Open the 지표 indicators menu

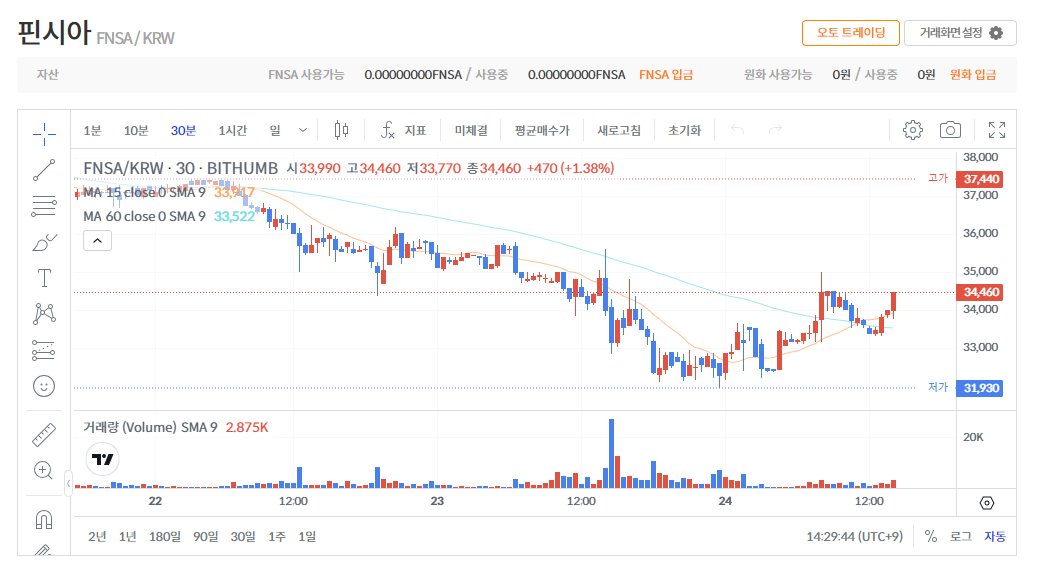click(x=403, y=130)
